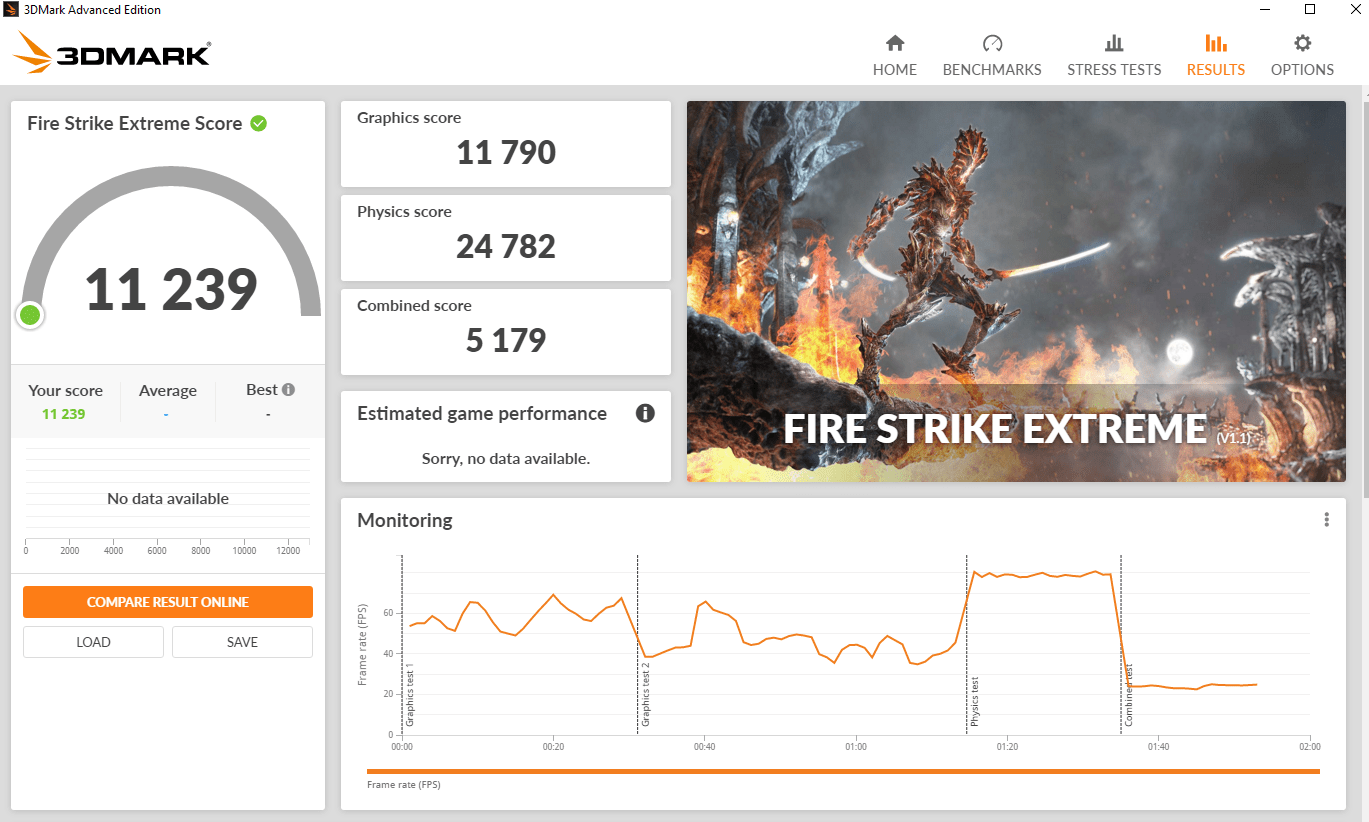Click the FIRE STRIKE EXTREME banner title
Viewport: 1369px width, 822px height.
(x=995, y=428)
